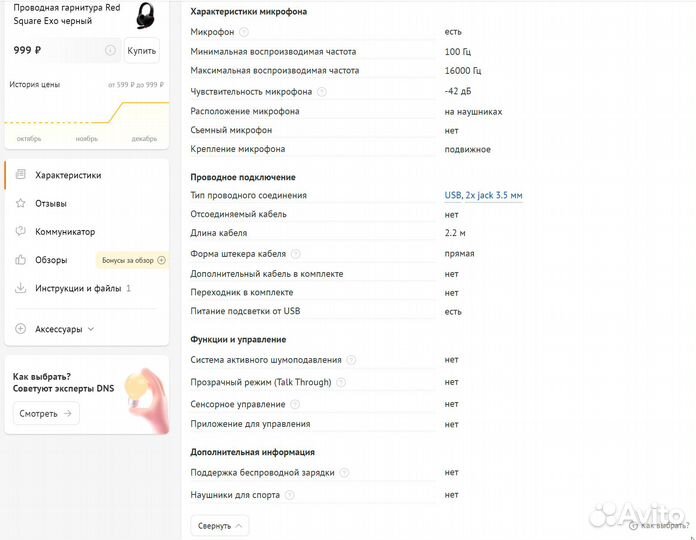Follow the USB, 2x jack 3.5 мм link
Screen dimensions: 696x540
[483, 196]
